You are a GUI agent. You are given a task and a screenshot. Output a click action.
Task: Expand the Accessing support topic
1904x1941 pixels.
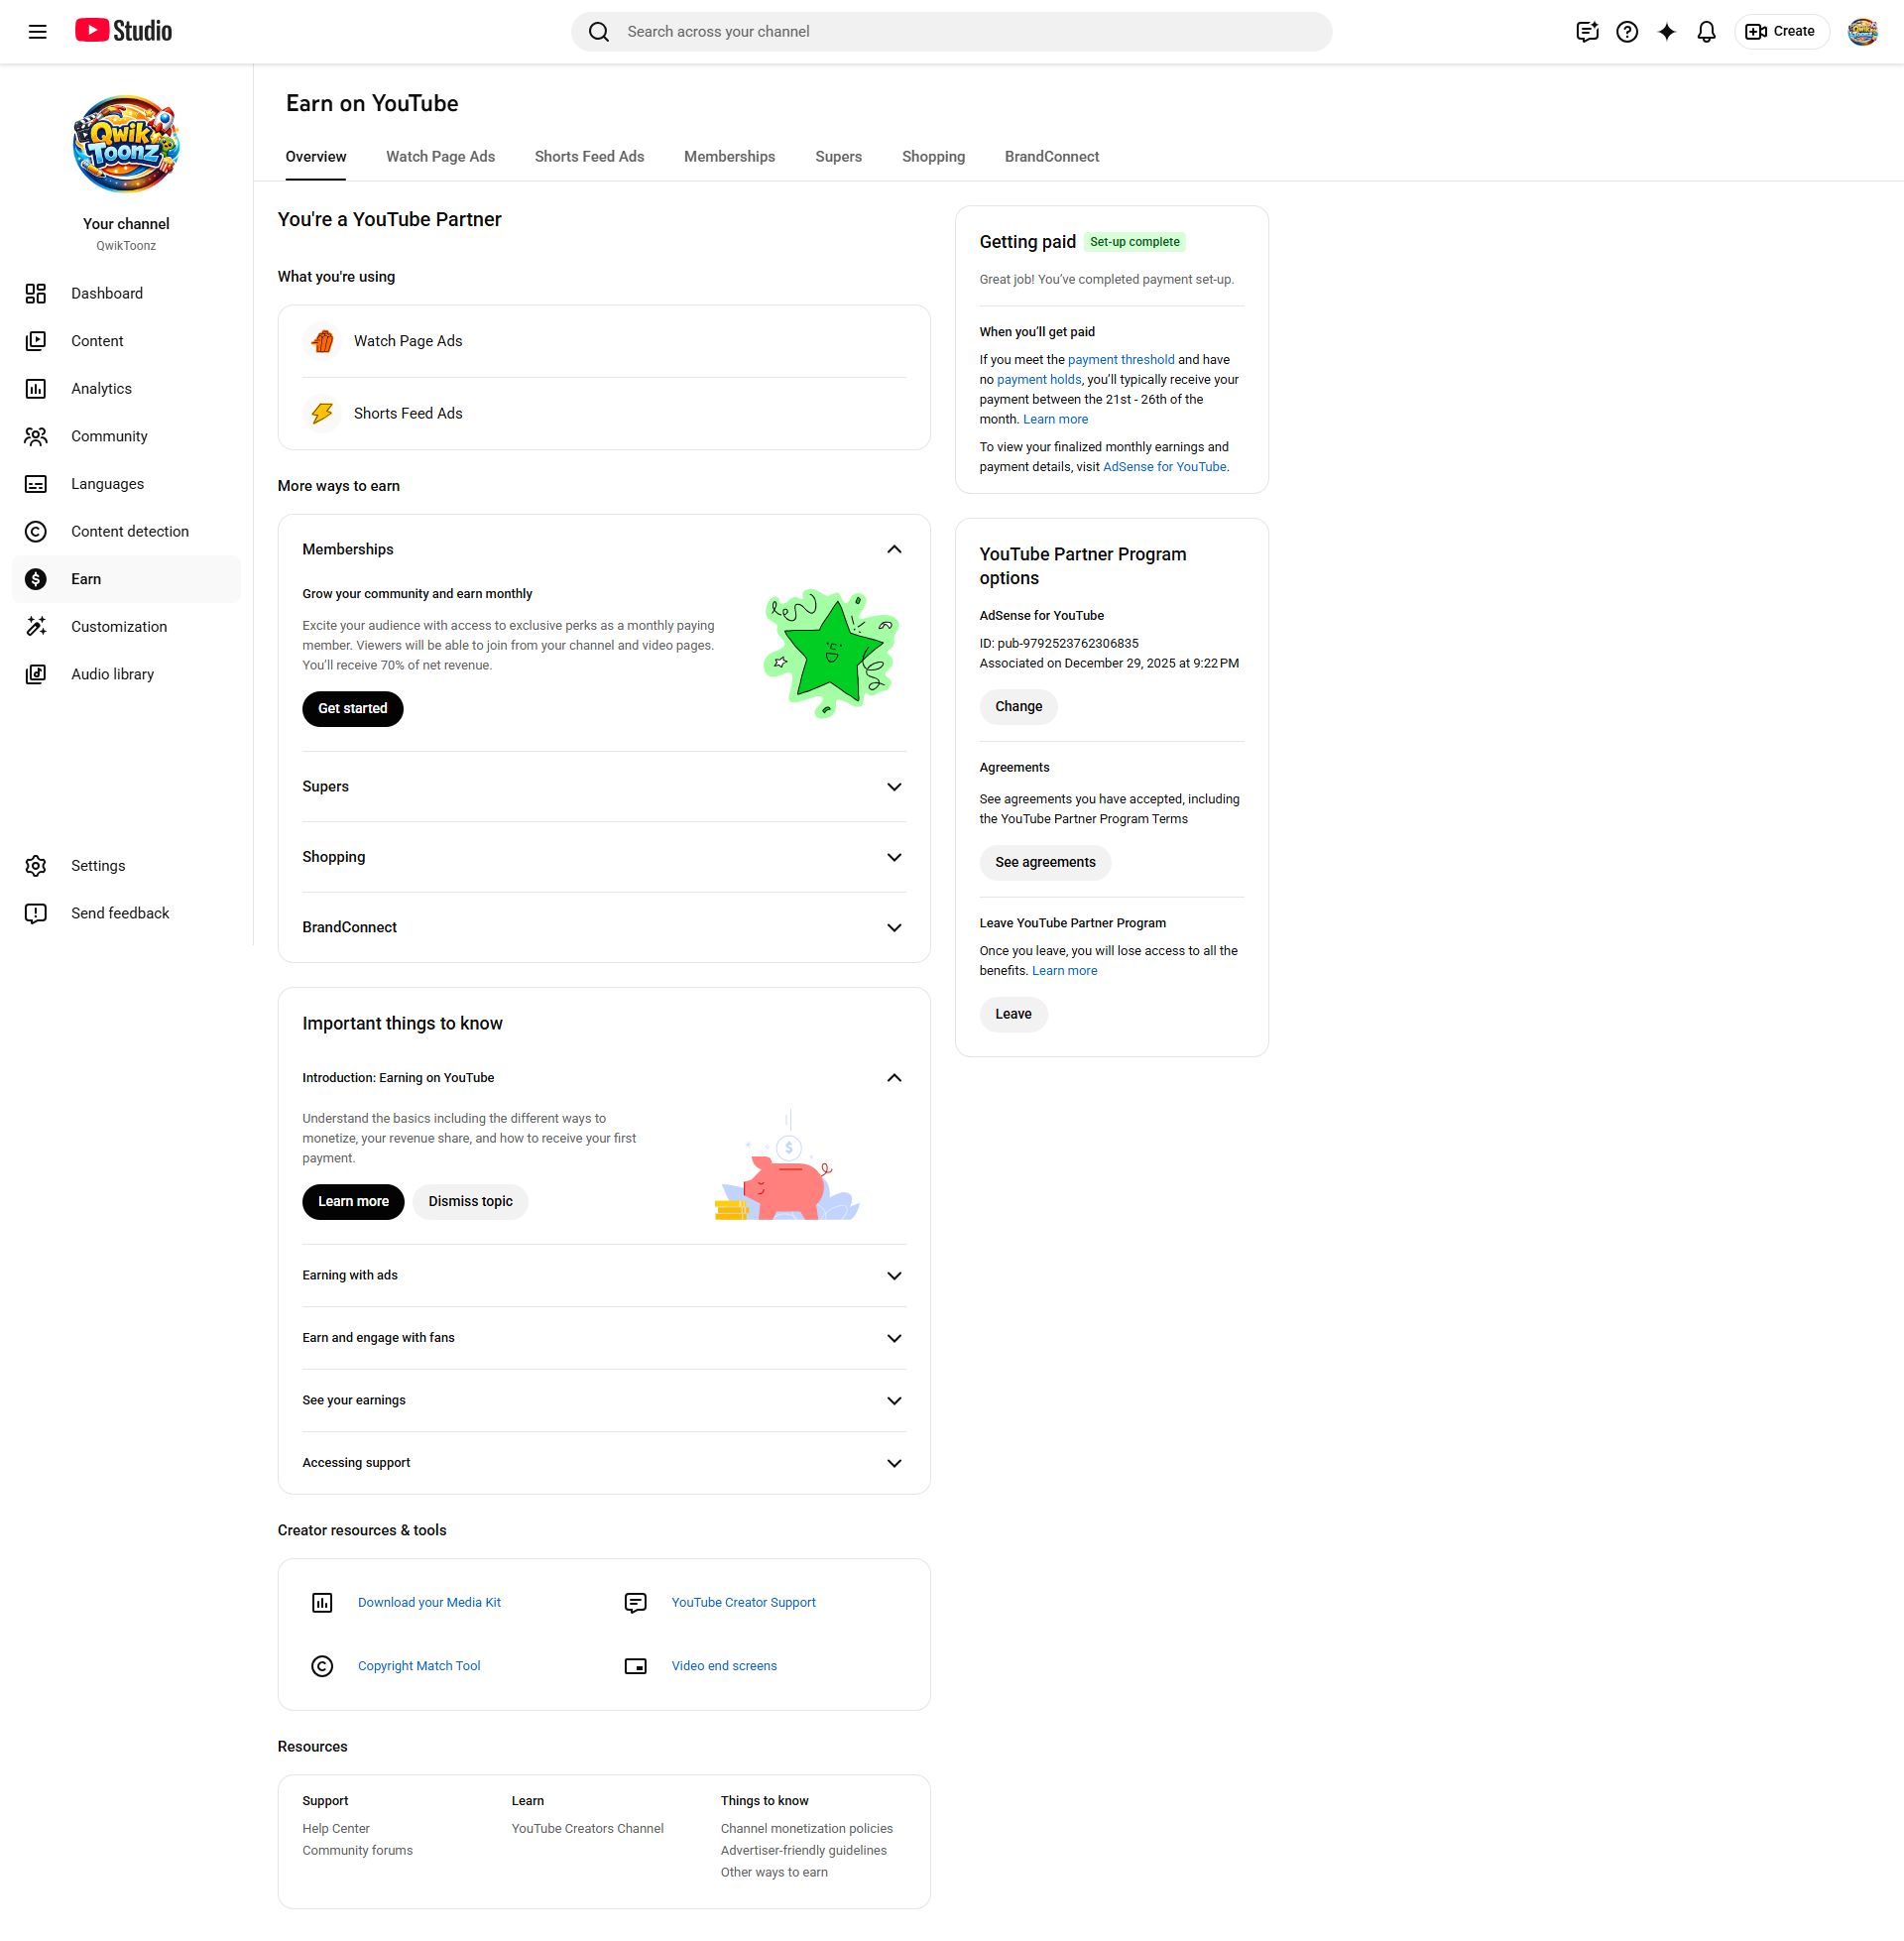point(894,1463)
